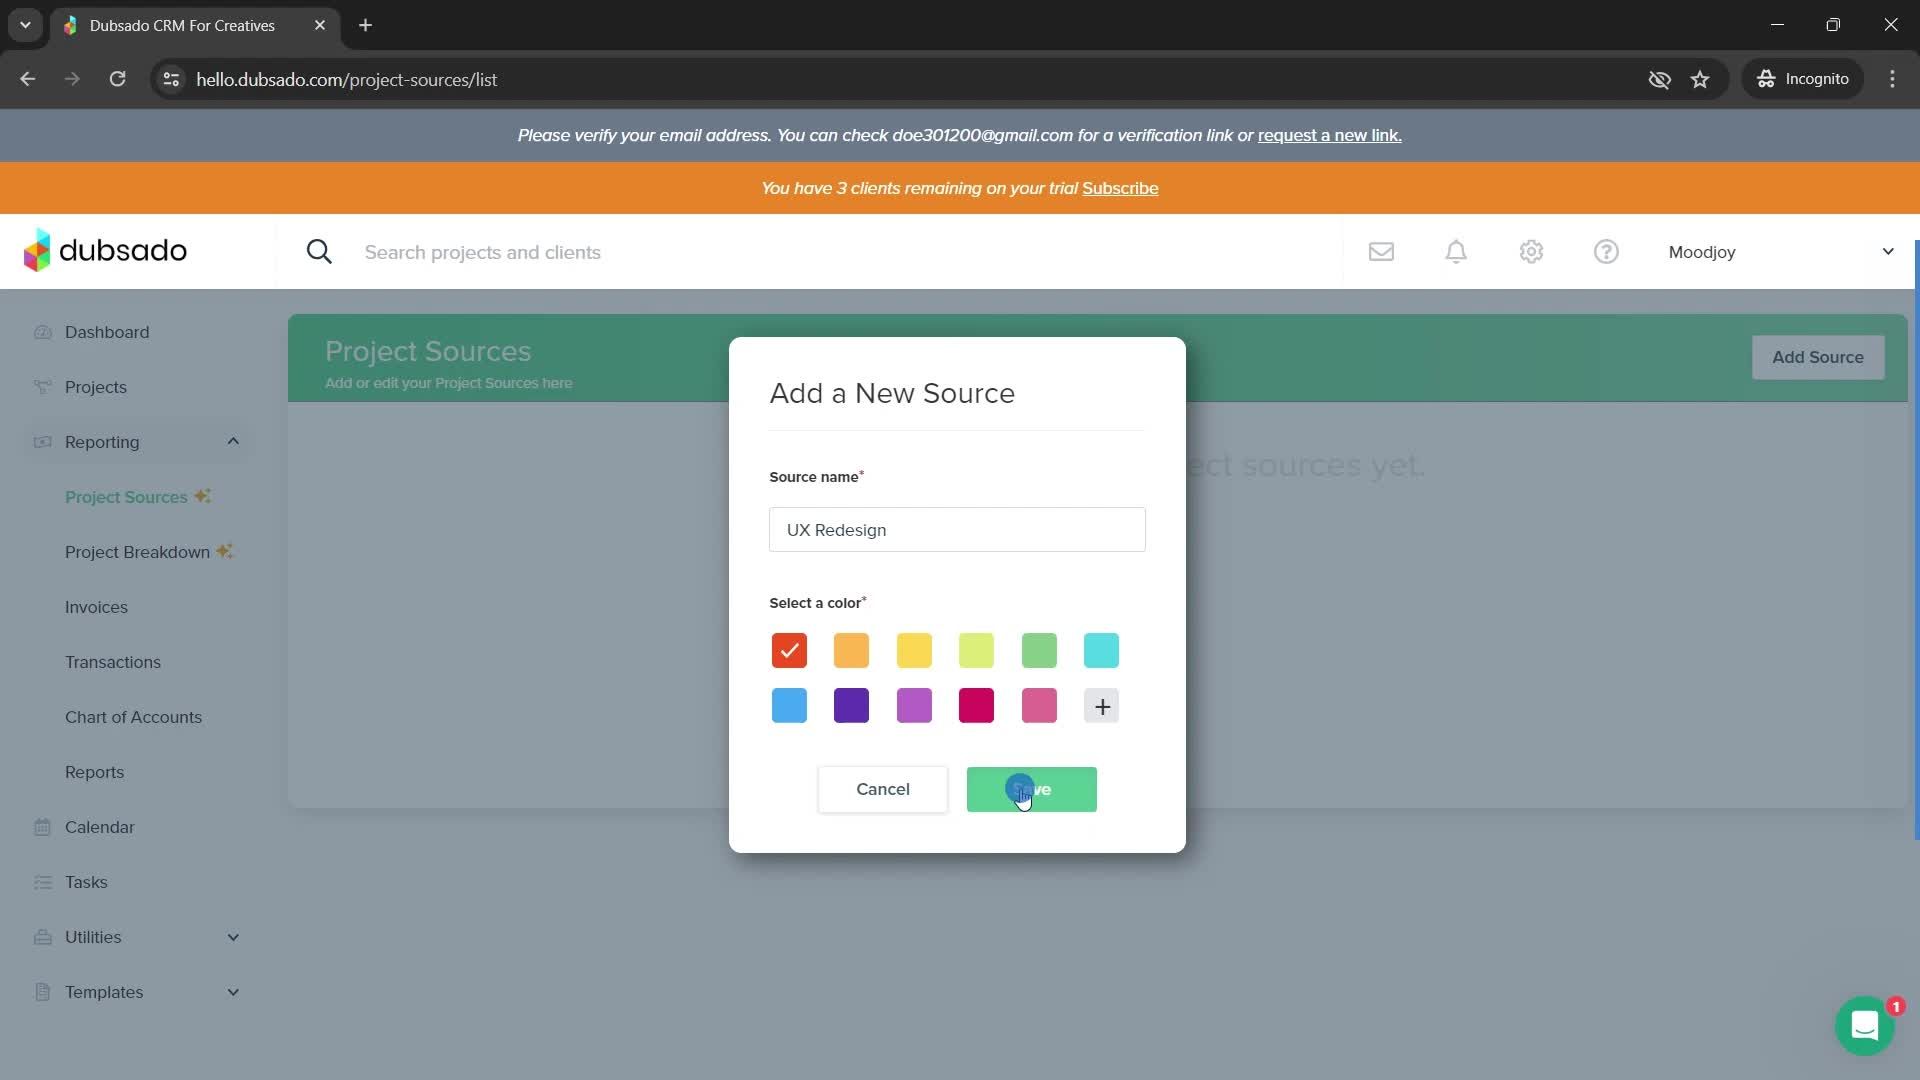
Task: Click the help question mark icon
Action: (1606, 252)
